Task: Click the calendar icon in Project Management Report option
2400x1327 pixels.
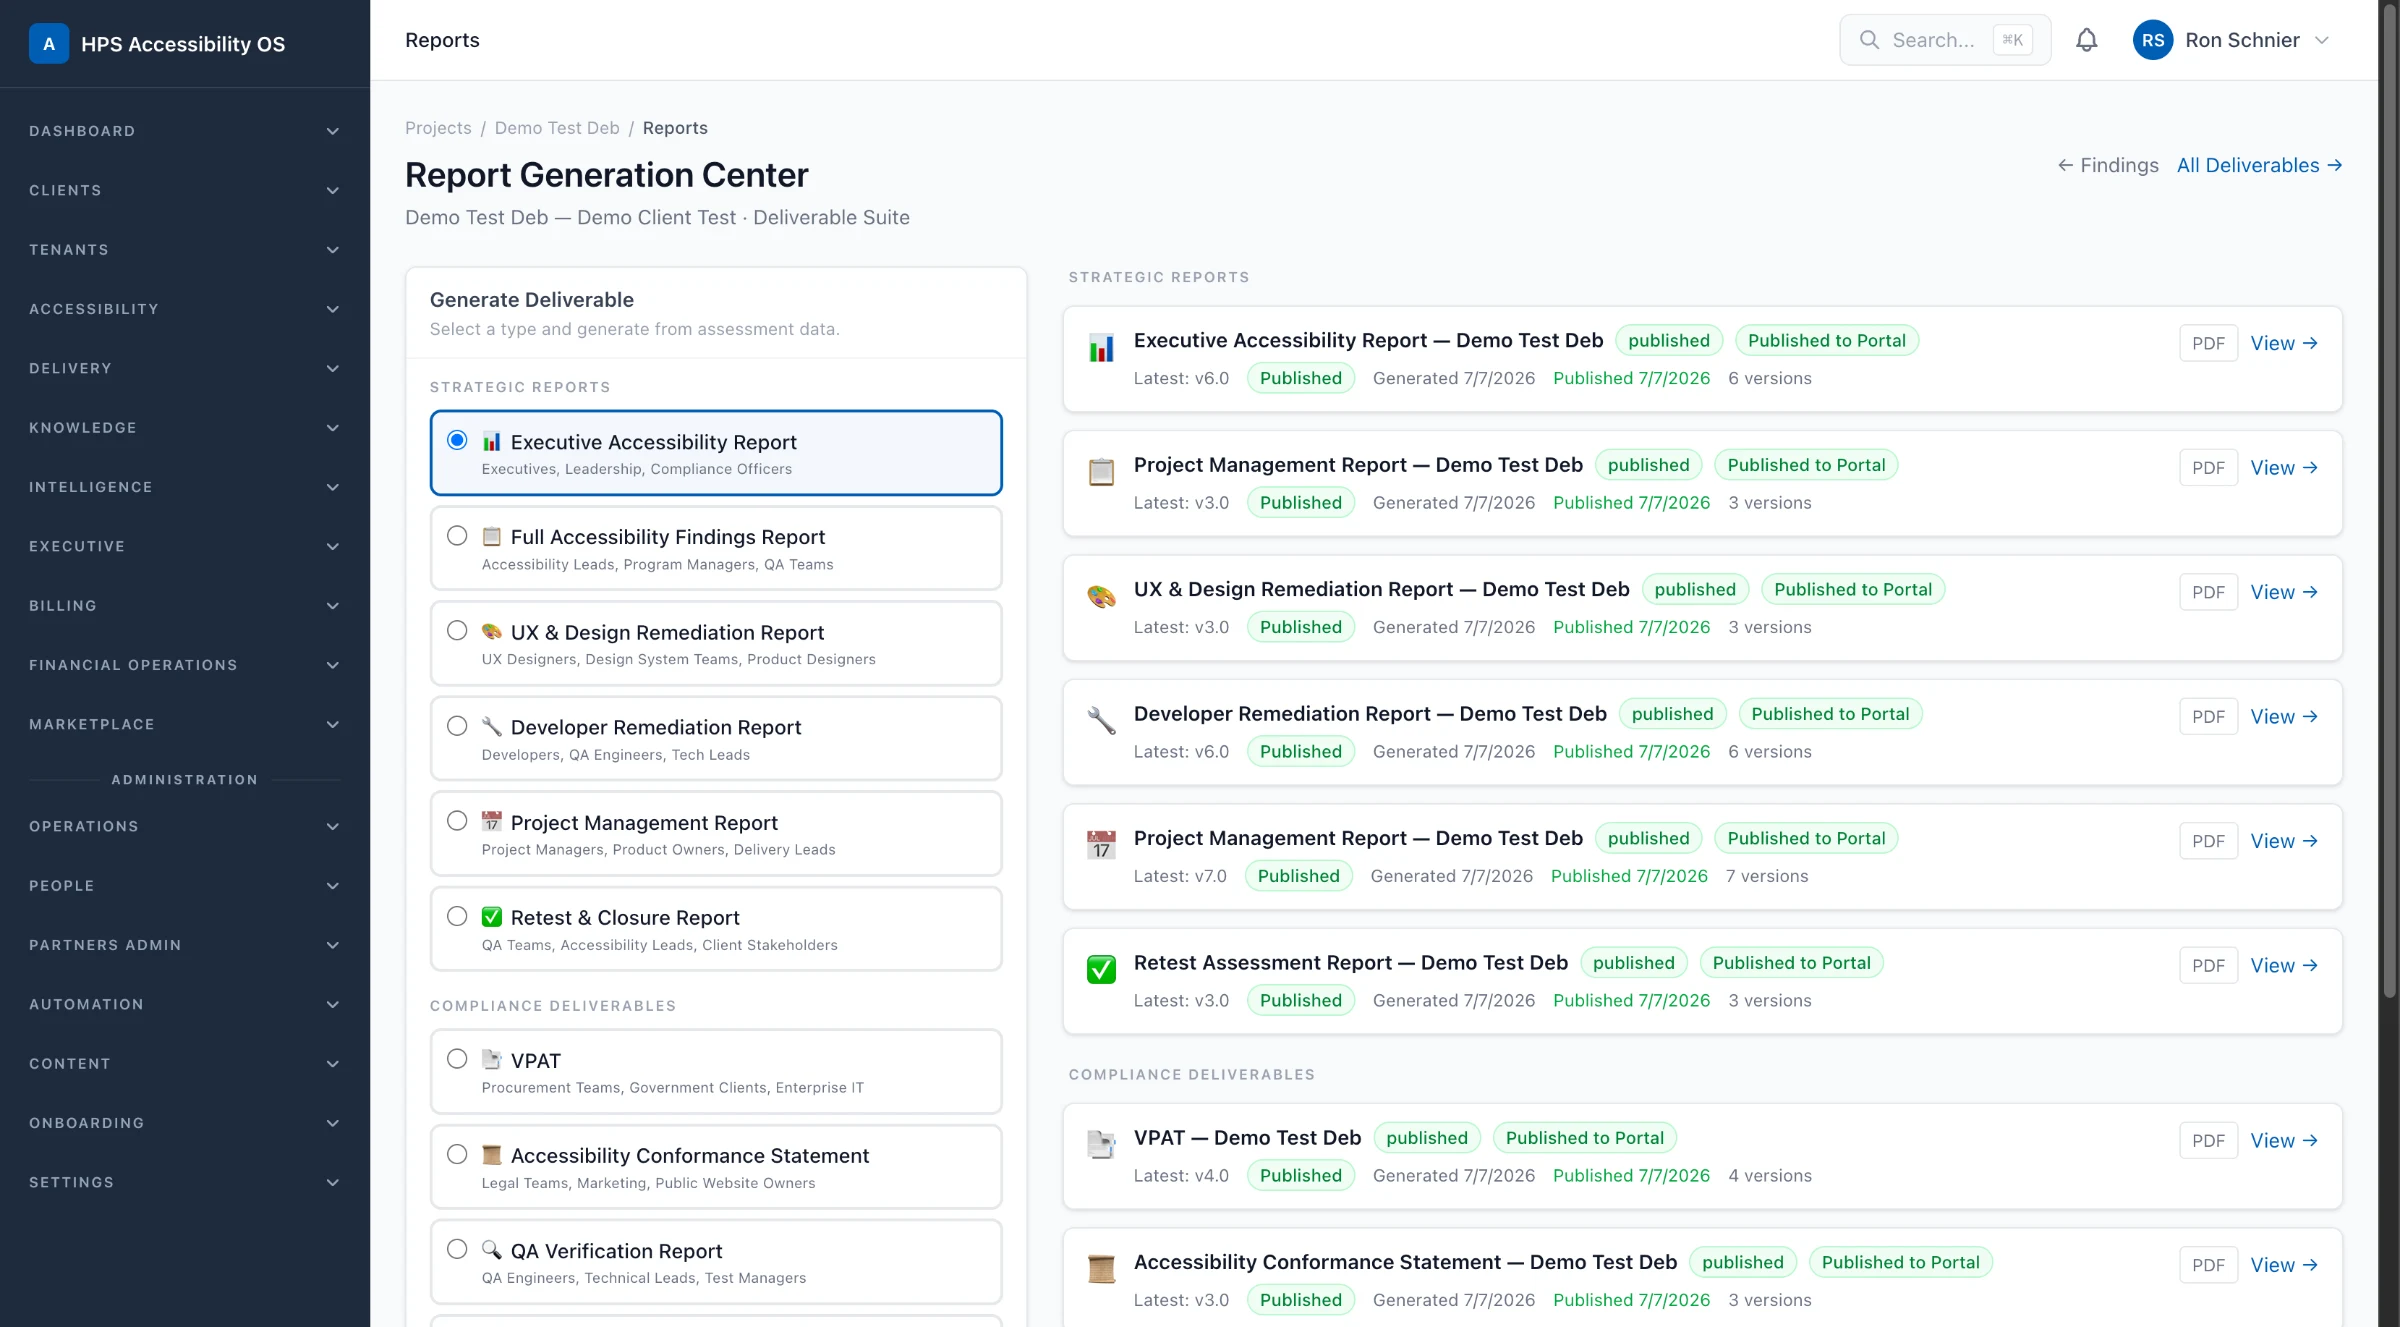Action: (x=492, y=822)
